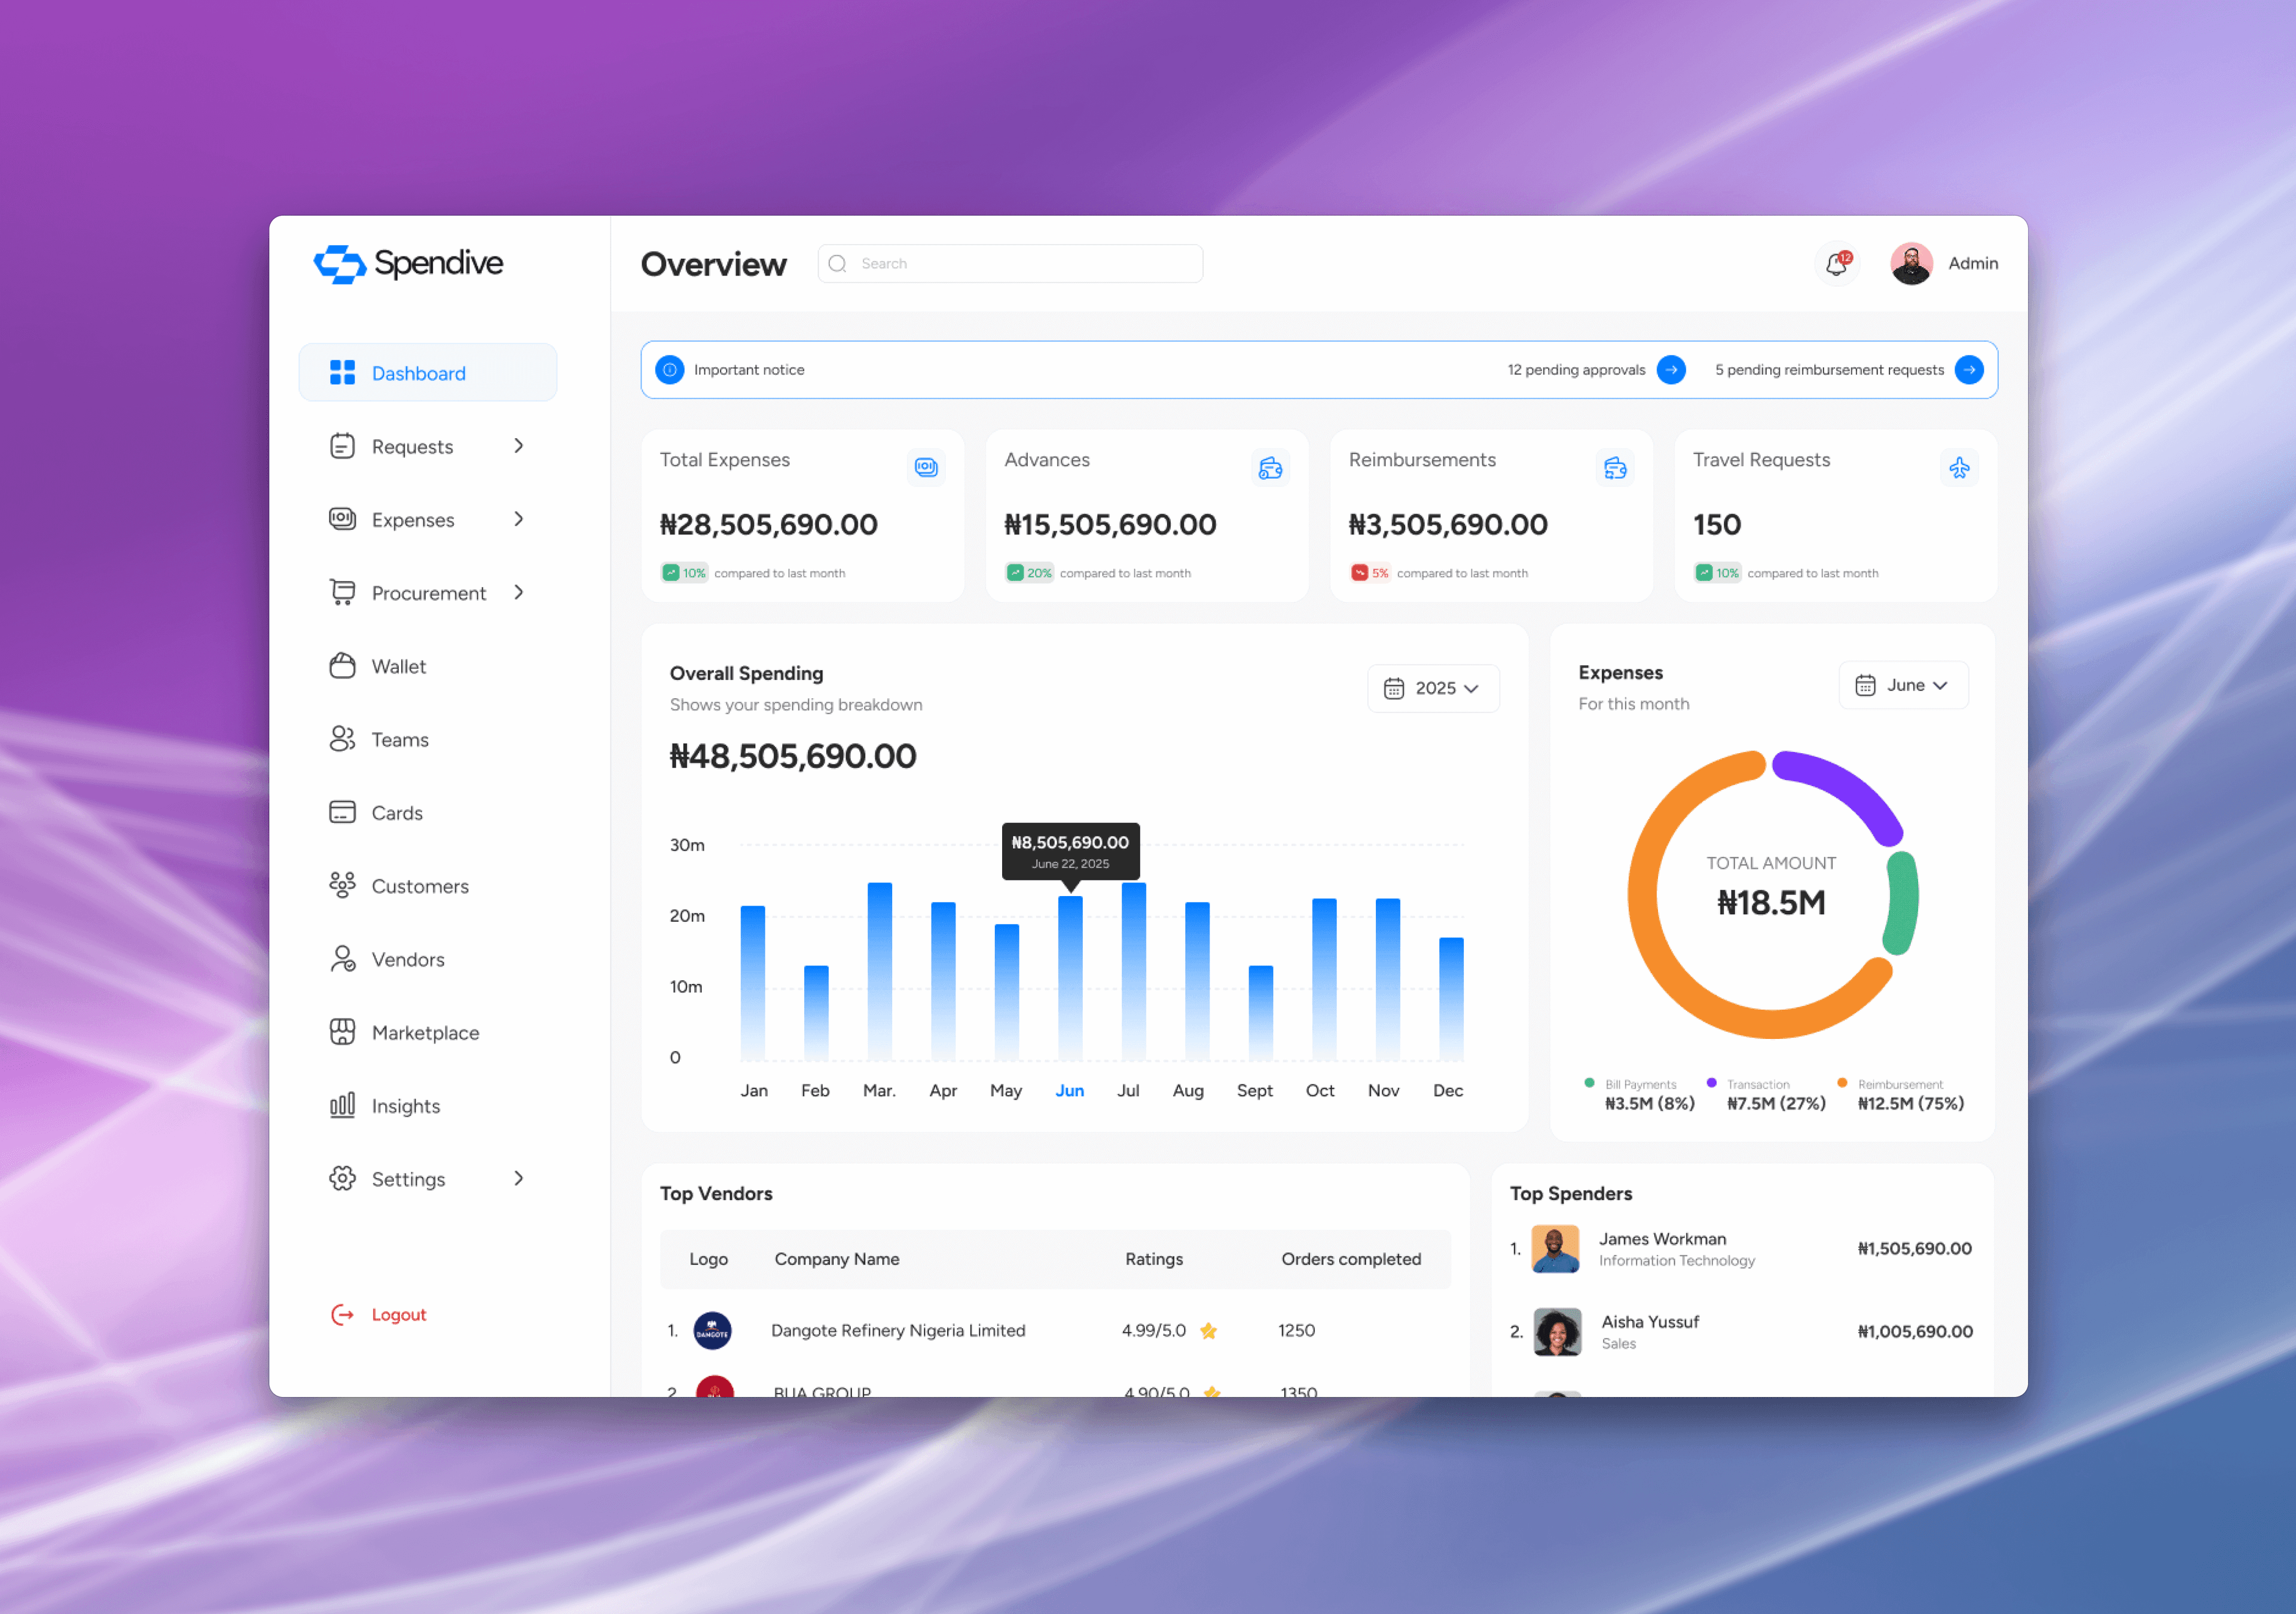Expand the Procurement submenu chevron

click(x=518, y=593)
